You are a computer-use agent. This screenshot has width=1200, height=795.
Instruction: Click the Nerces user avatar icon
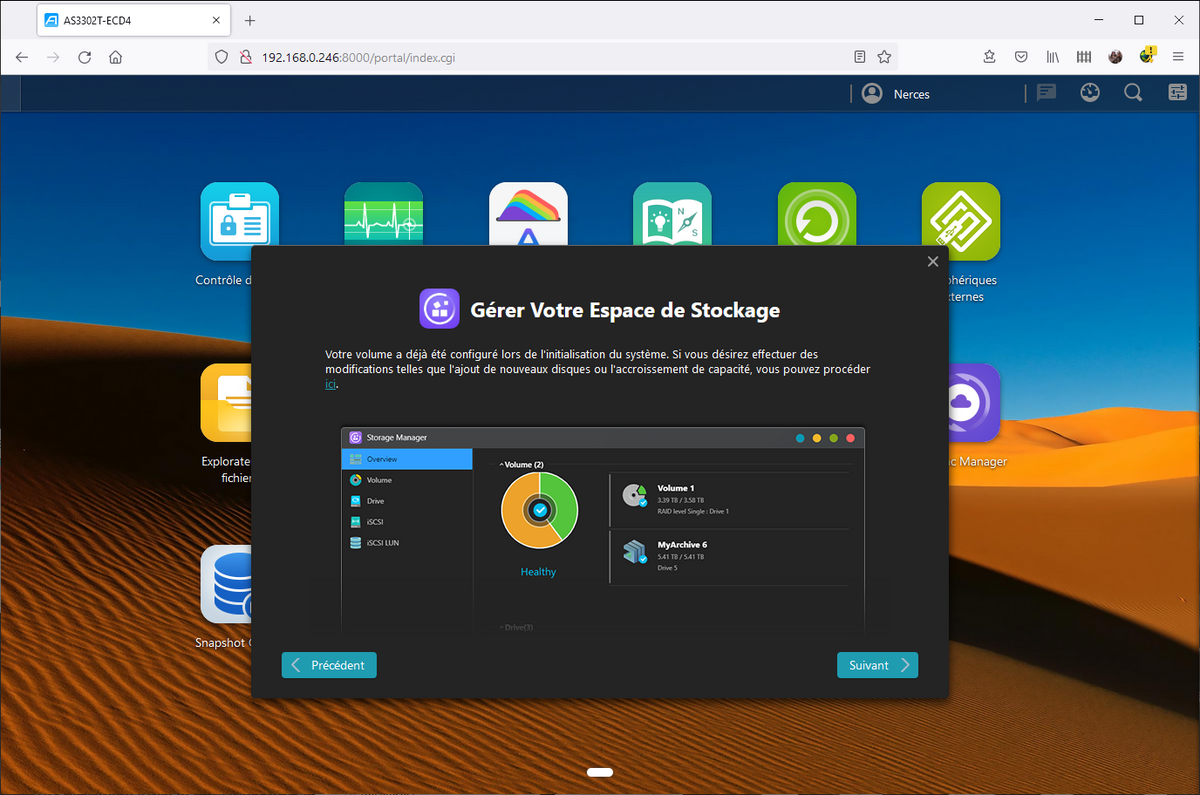tap(873, 93)
